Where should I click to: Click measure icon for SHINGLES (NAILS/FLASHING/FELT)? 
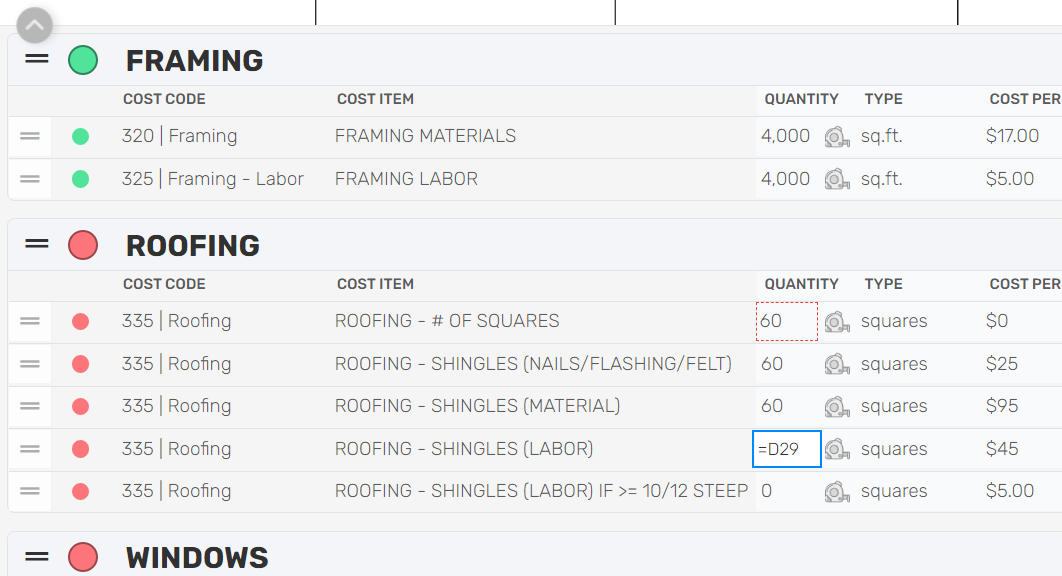tap(837, 365)
